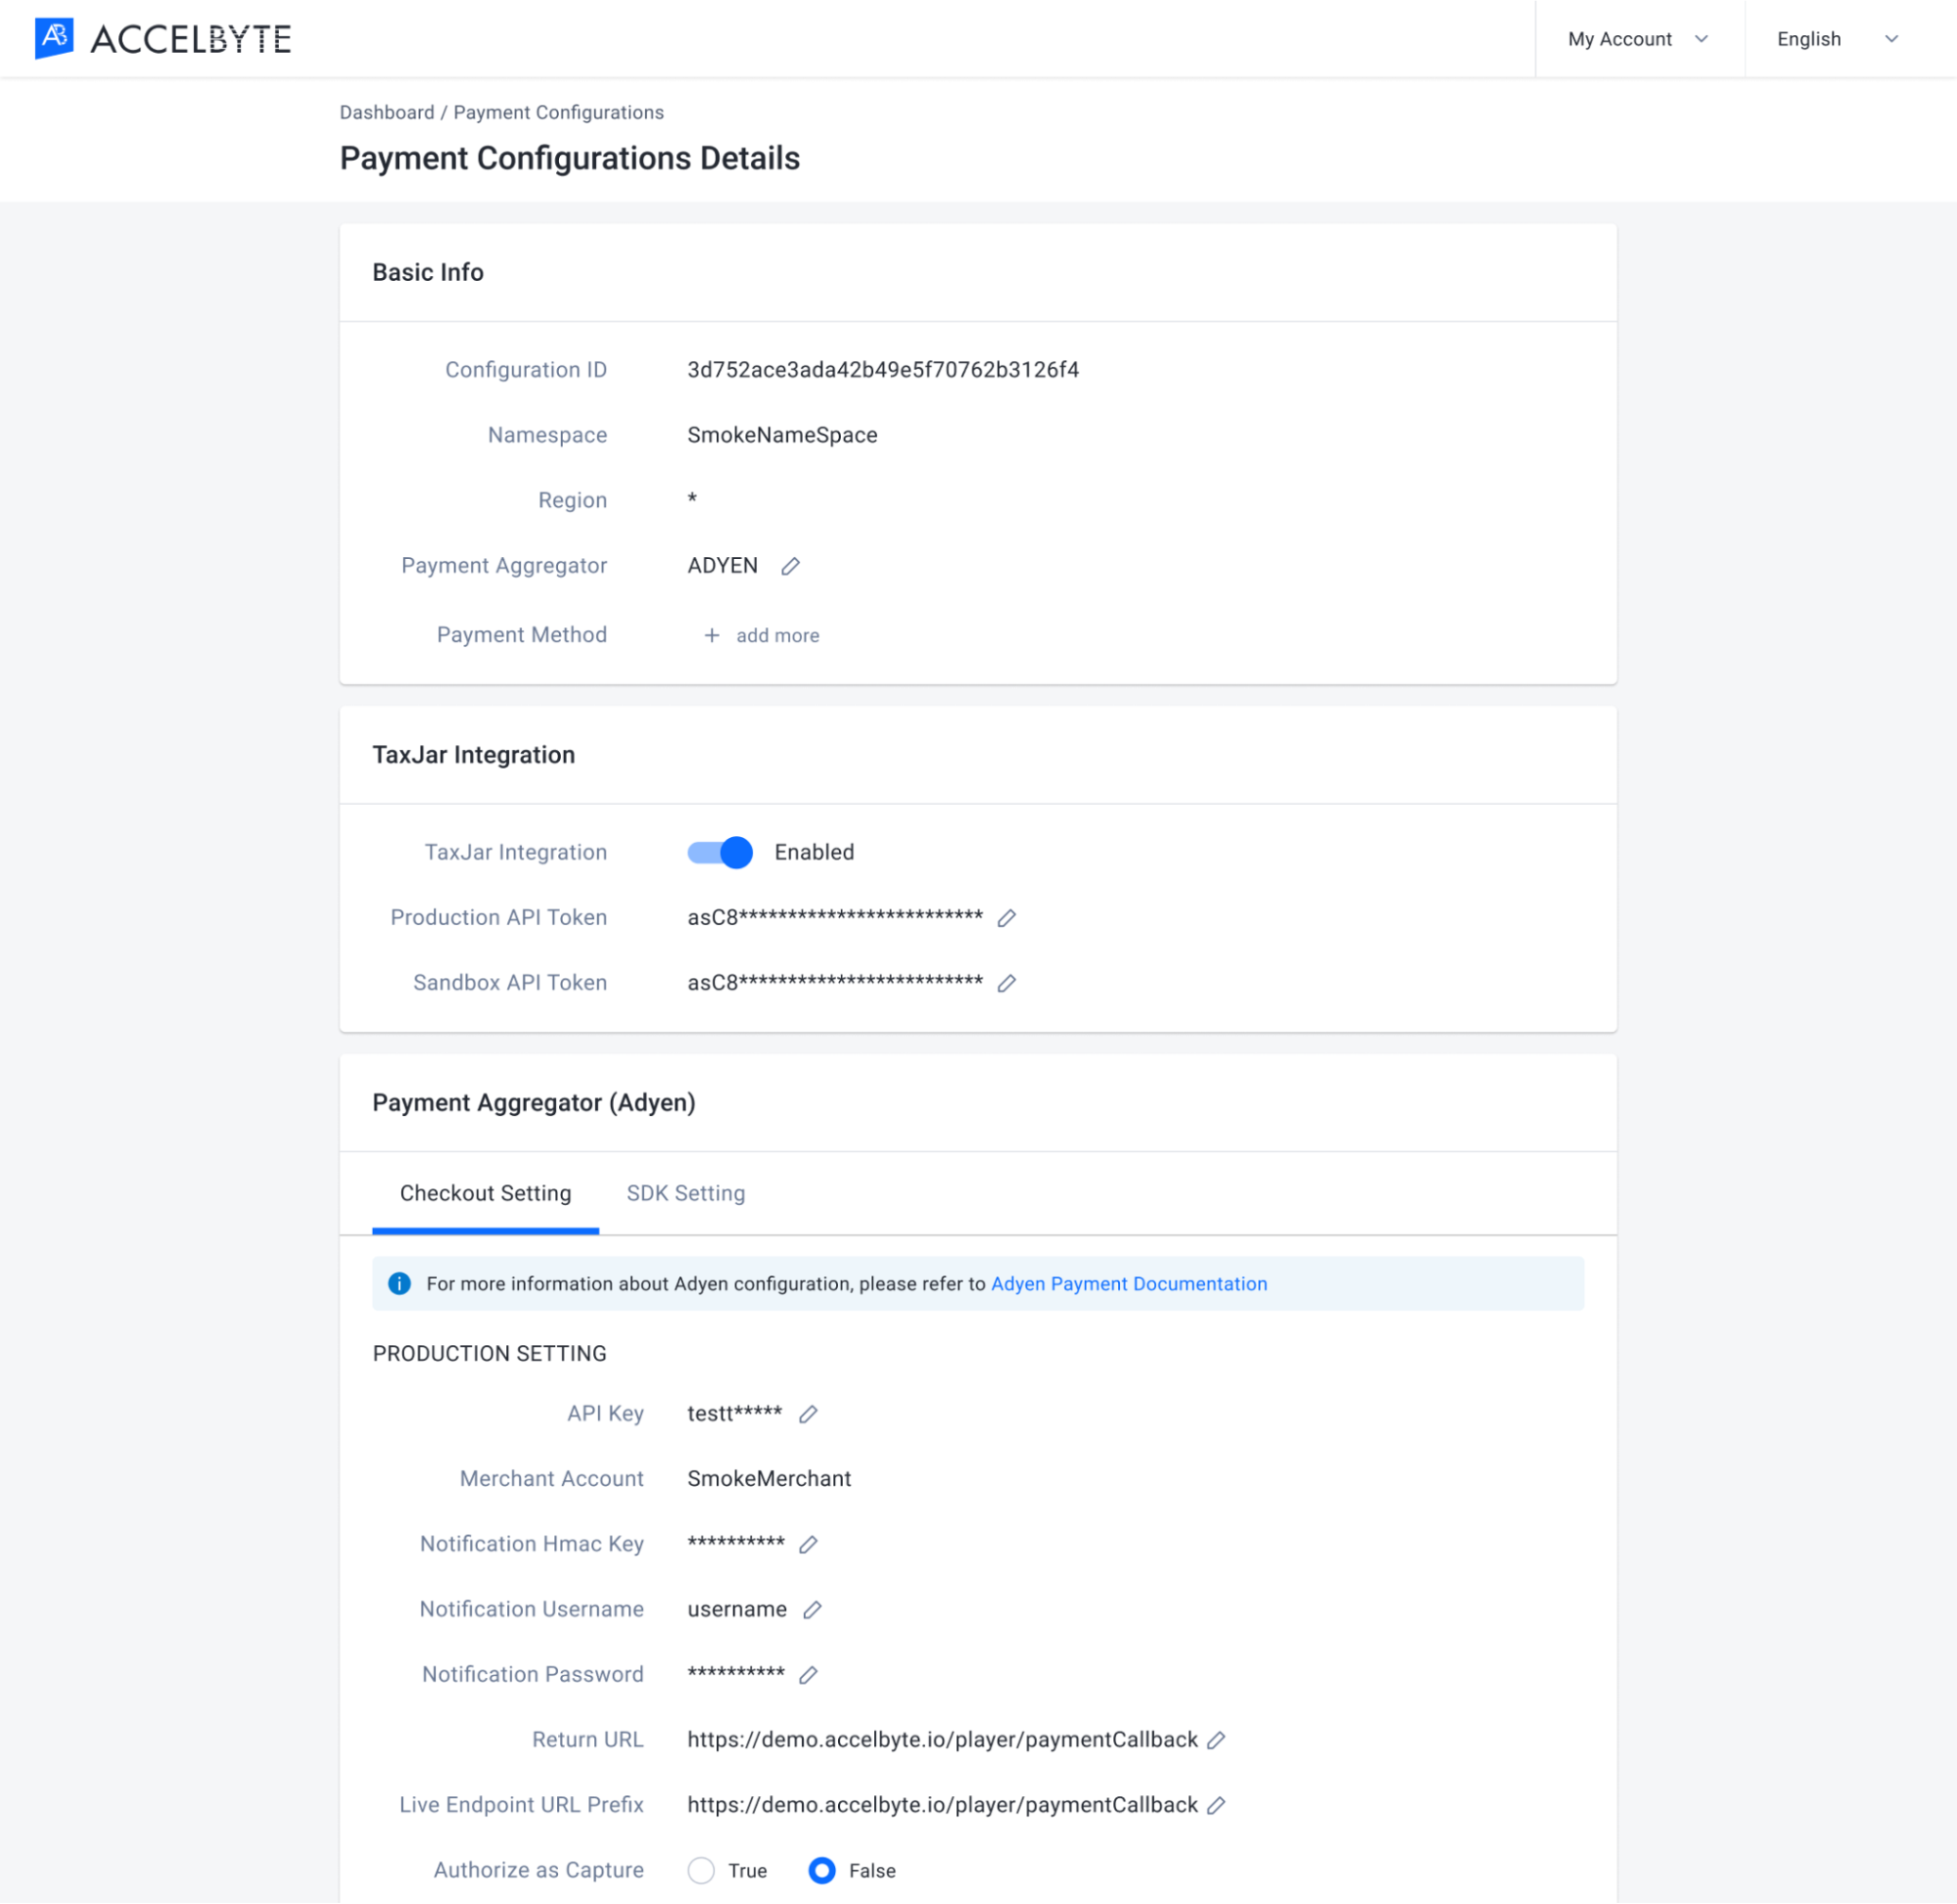Switch to the Checkout Setting tab
This screenshot has width=1957, height=1904.
coord(485,1193)
